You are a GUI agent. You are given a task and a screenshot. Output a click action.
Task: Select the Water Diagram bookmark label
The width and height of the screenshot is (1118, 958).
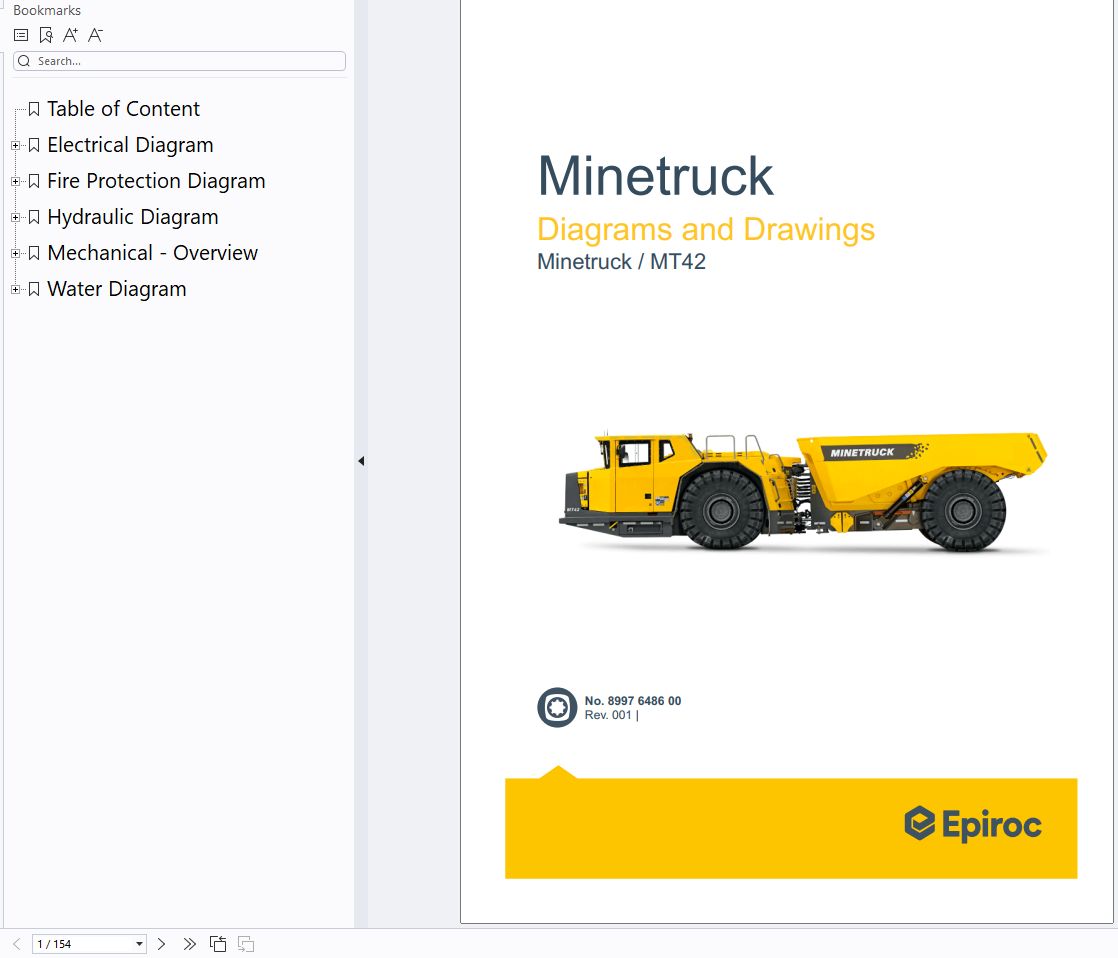click(x=116, y=289)
